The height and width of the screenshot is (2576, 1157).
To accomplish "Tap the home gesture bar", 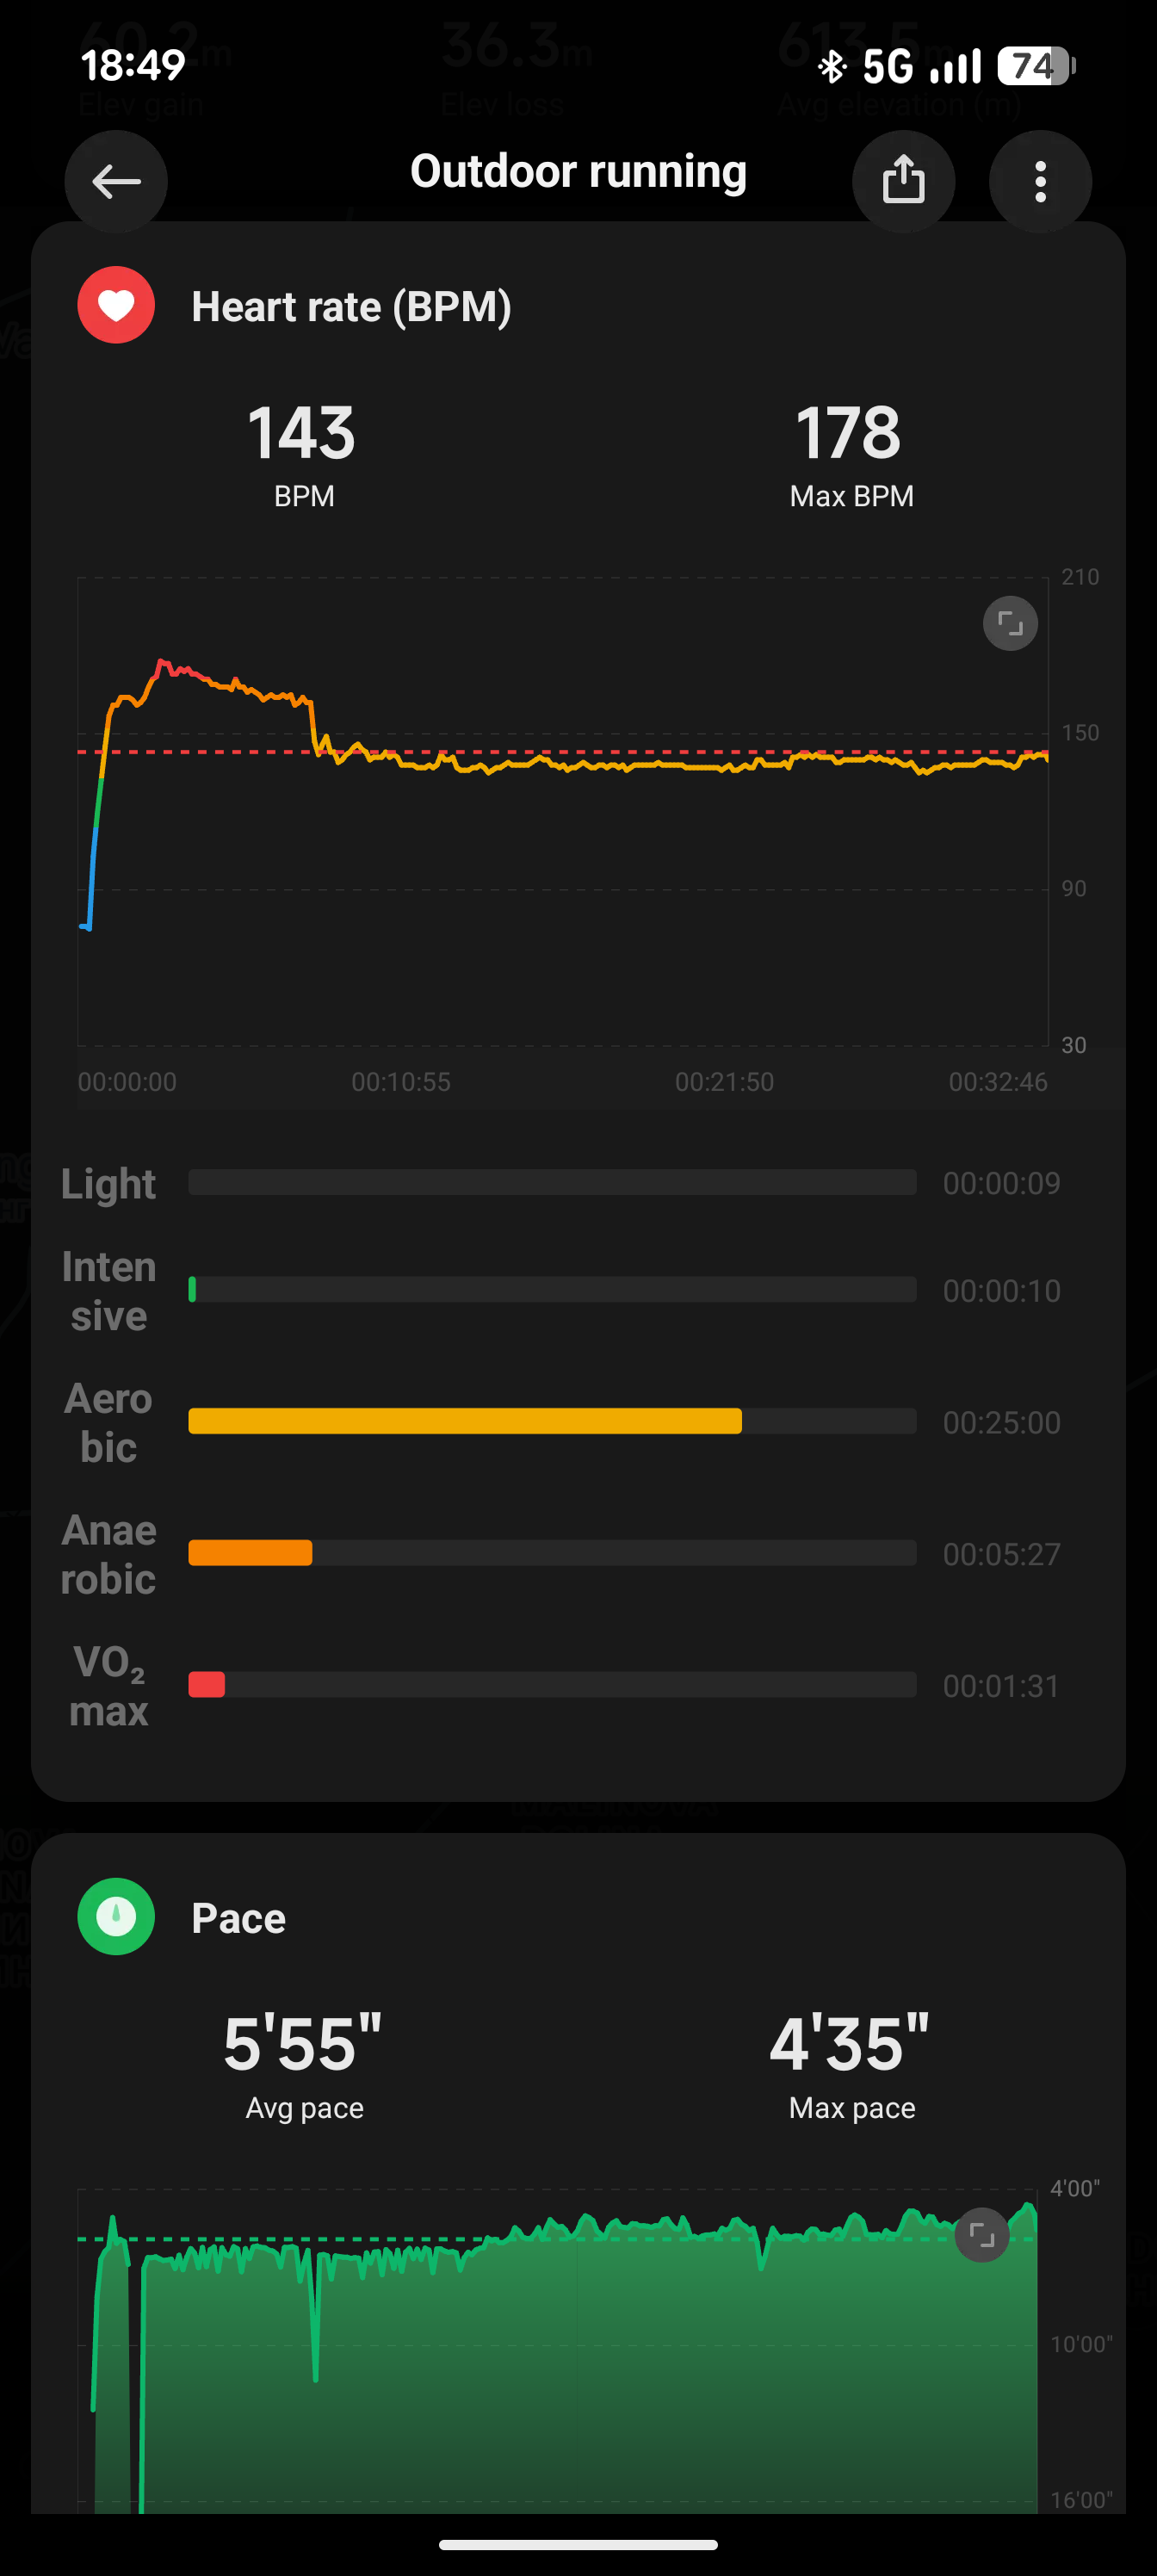I will [x=578, y=2545].
